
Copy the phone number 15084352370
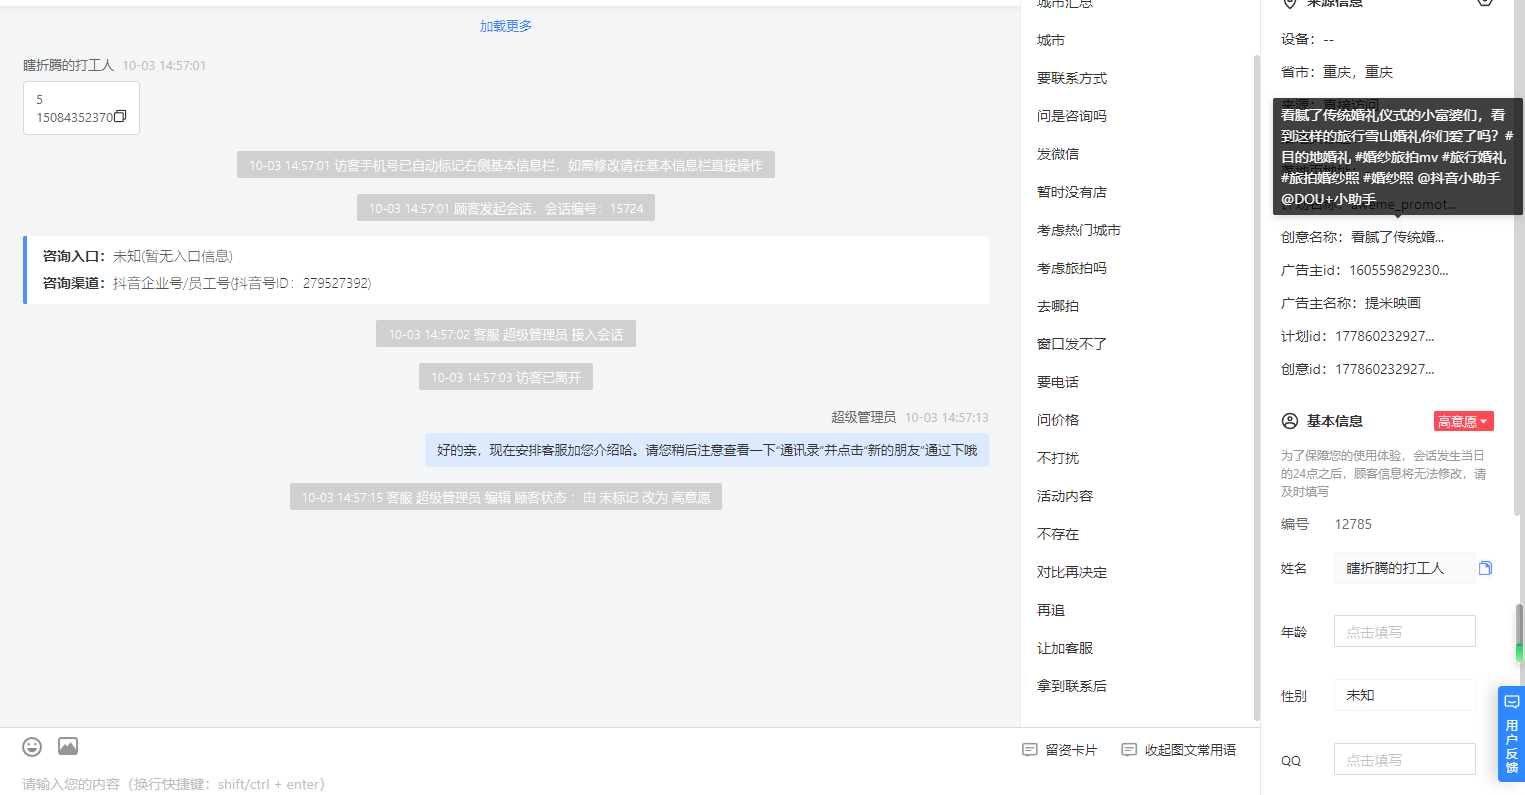pyautogui.click(x=121, y=117)
